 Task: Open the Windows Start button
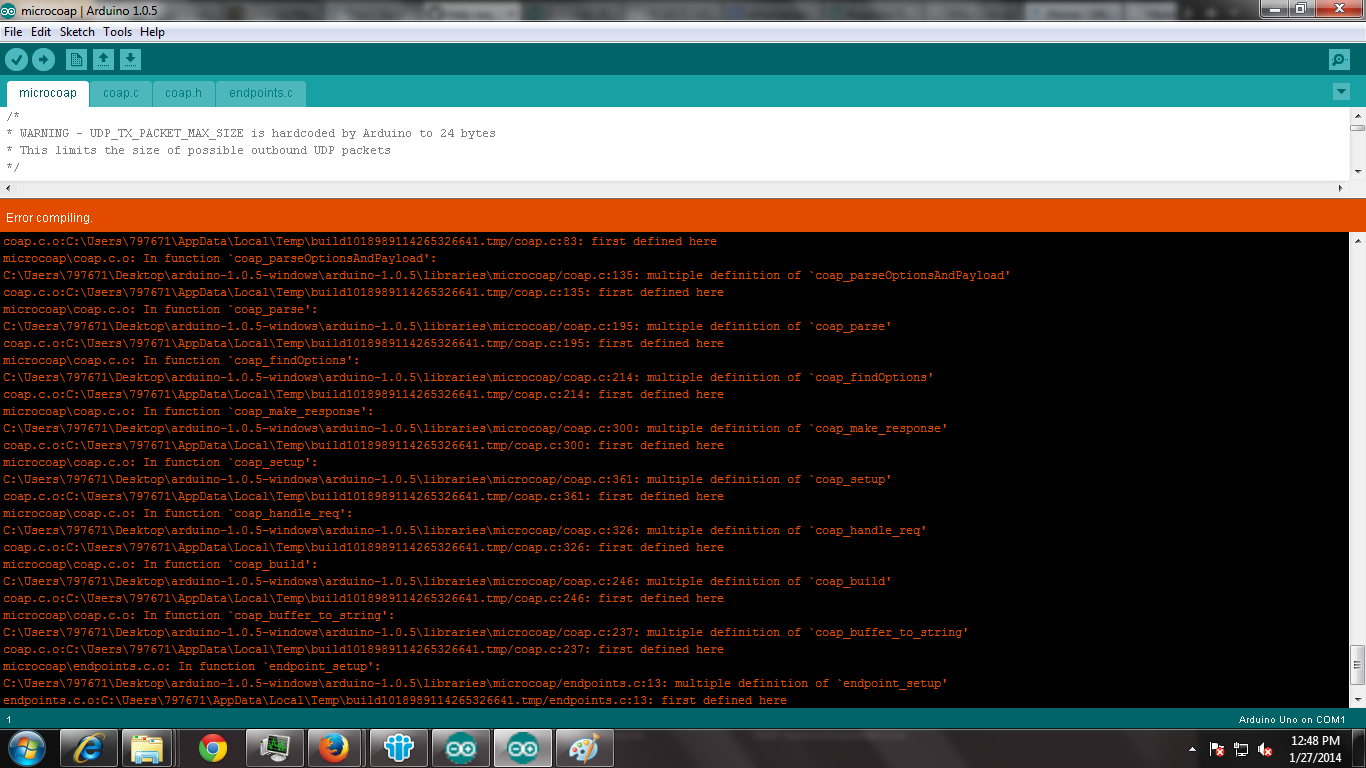coord(26,748)
